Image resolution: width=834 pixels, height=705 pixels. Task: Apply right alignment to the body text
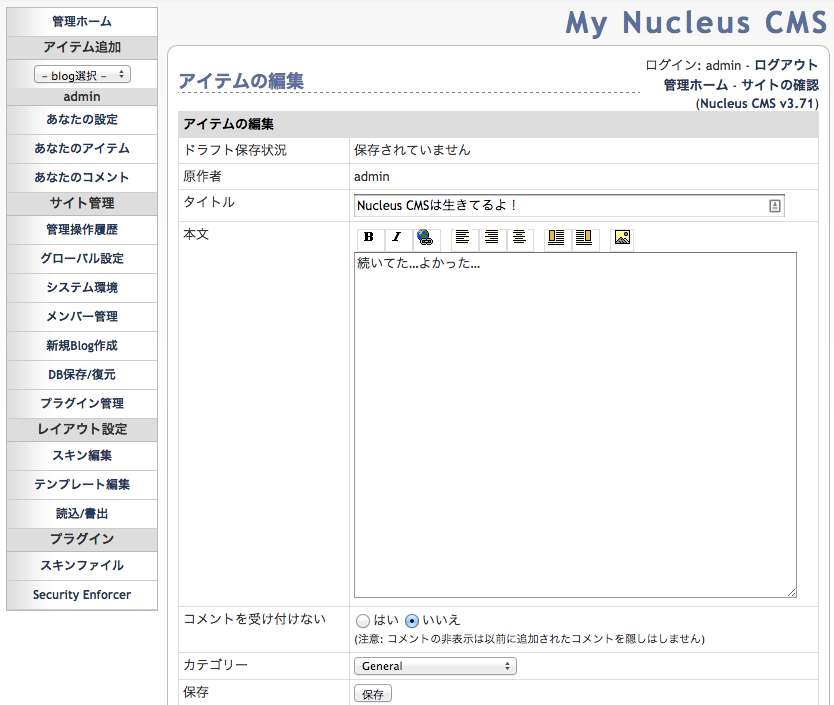coord(491,238)
